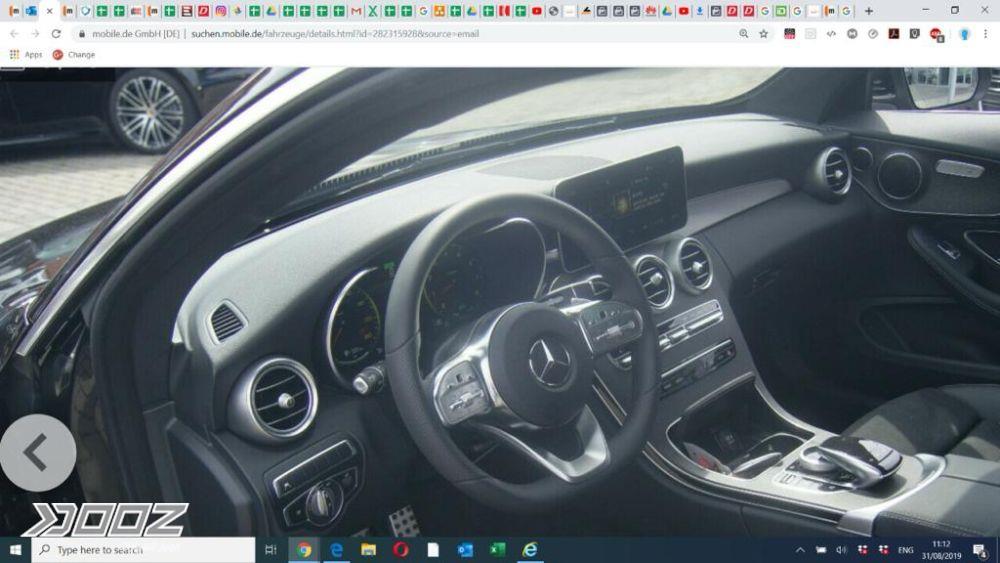
Task: Open the Apps bookmarks shortcut
Action: [26, 55]
